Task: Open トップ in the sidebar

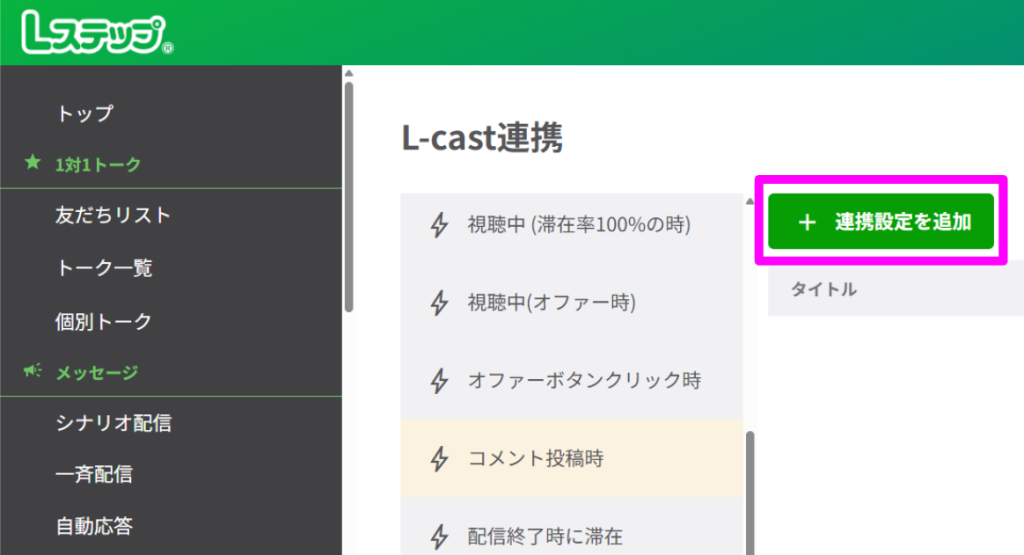Action: [x=84, y=113]
